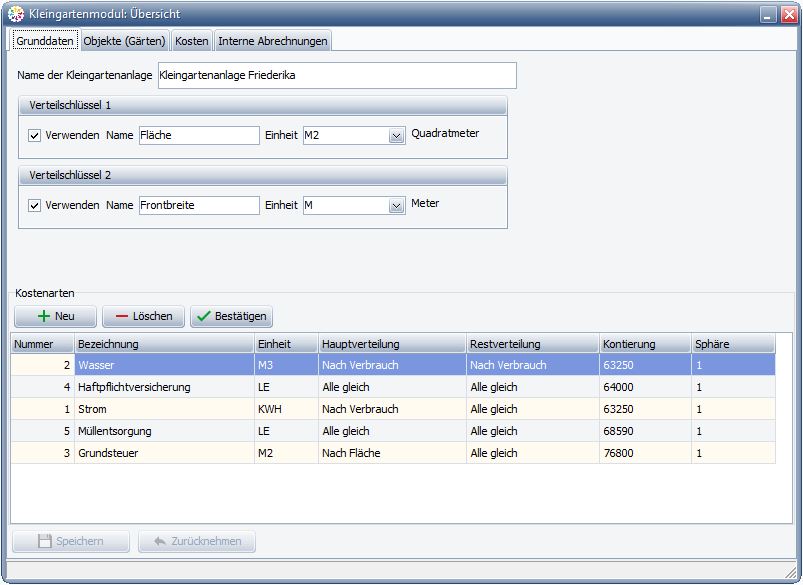Click the red minus Löschen icon

point(121,316)
